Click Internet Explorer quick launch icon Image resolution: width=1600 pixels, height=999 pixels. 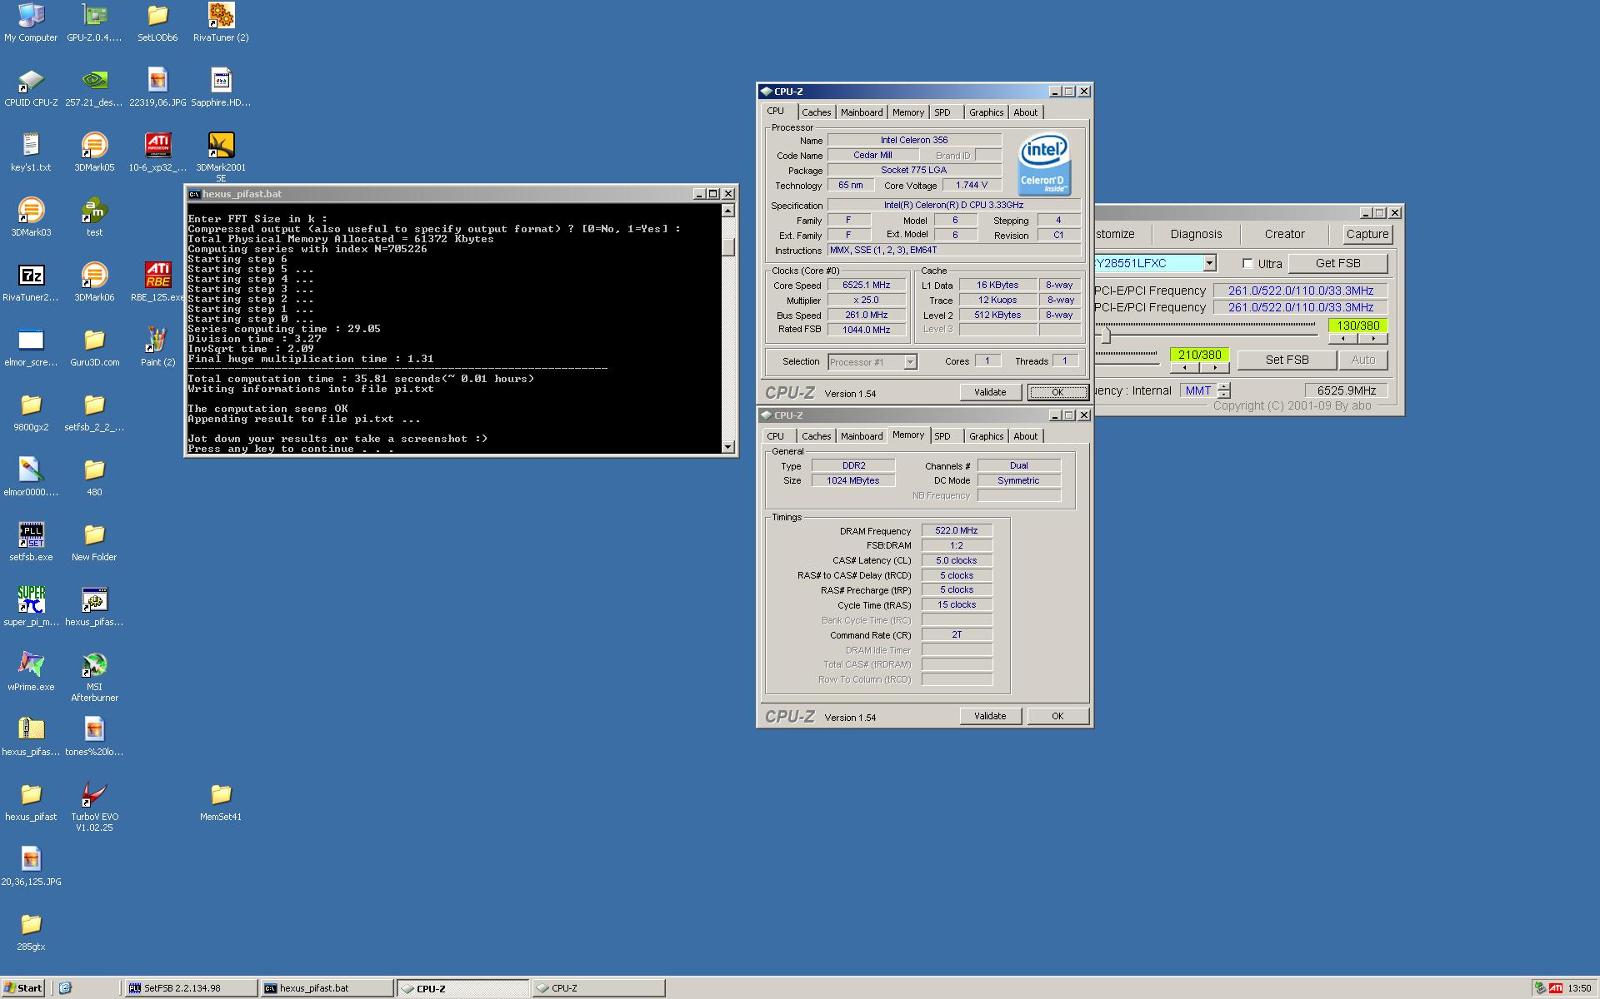click(65, 988)
